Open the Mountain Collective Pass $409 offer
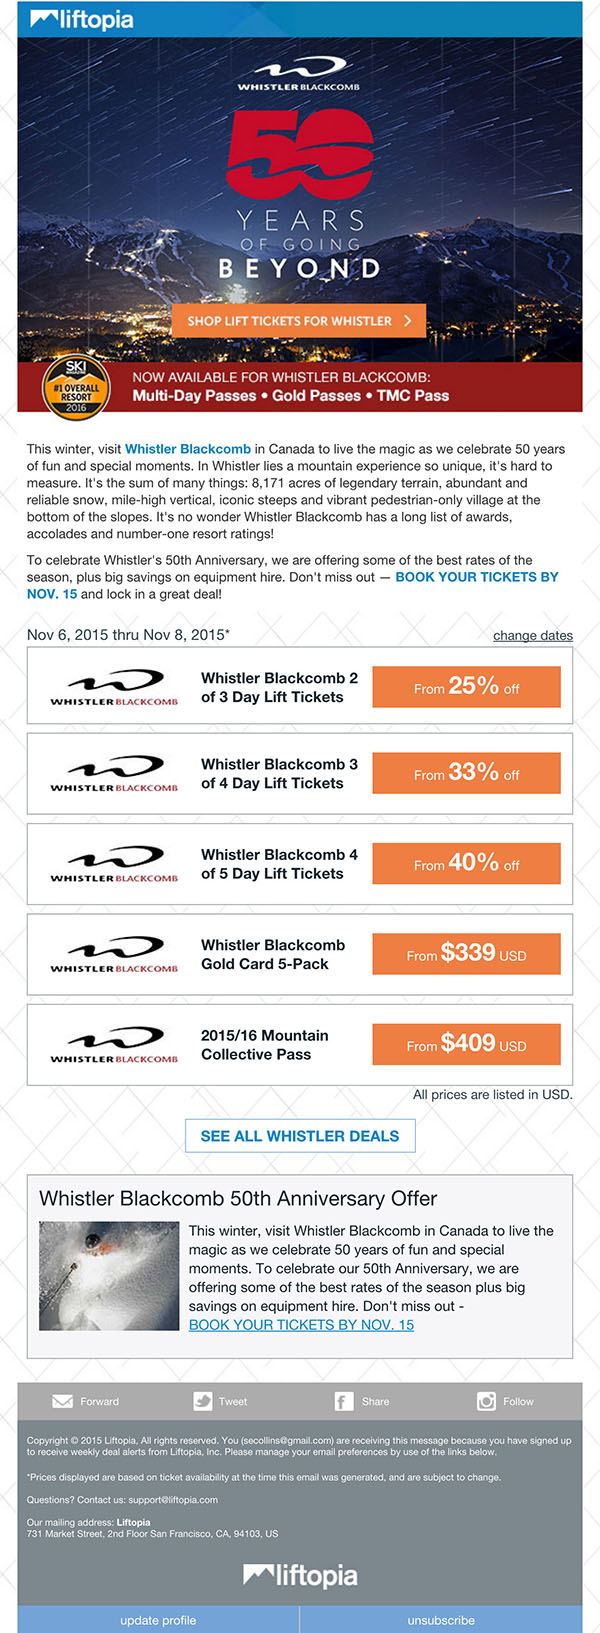 click(x=466, y=1044)
